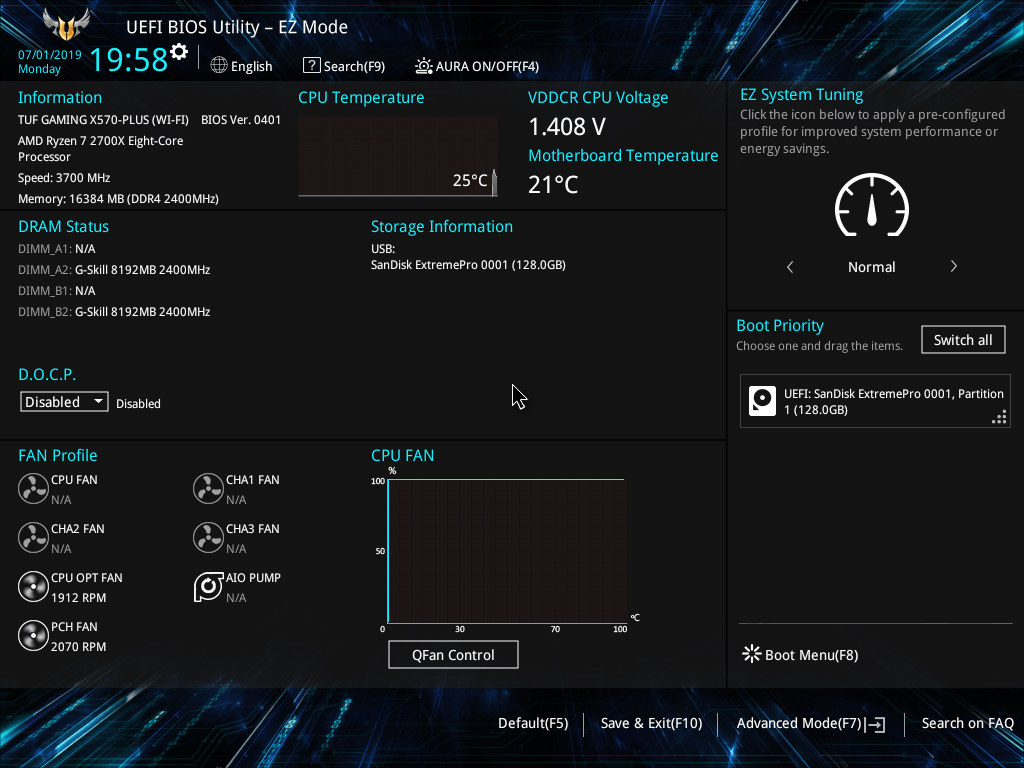
Task: Click the Speed: 3700 MHz text
Action: tap(64, 178)
